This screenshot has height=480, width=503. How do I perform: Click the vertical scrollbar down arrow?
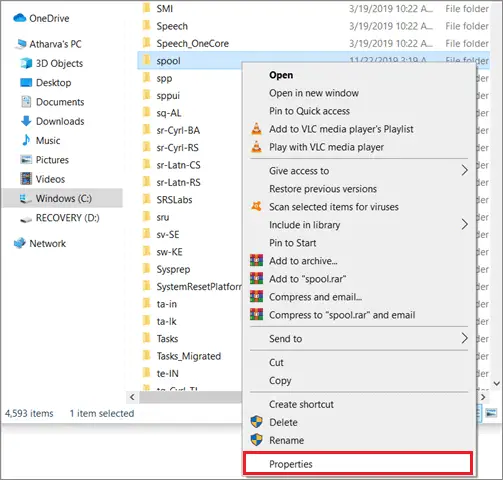coord(496,384)
